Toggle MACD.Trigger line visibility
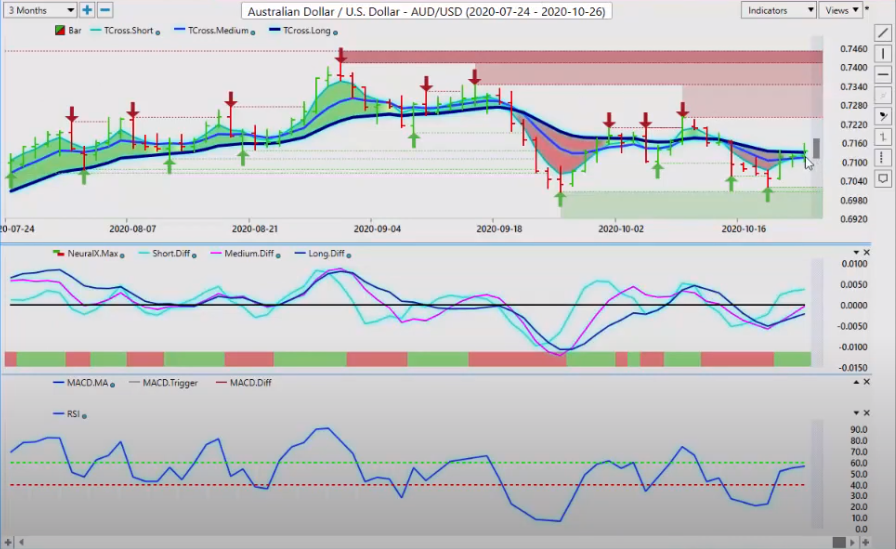This screenshot has height=549, width=896. coord(163,383)
